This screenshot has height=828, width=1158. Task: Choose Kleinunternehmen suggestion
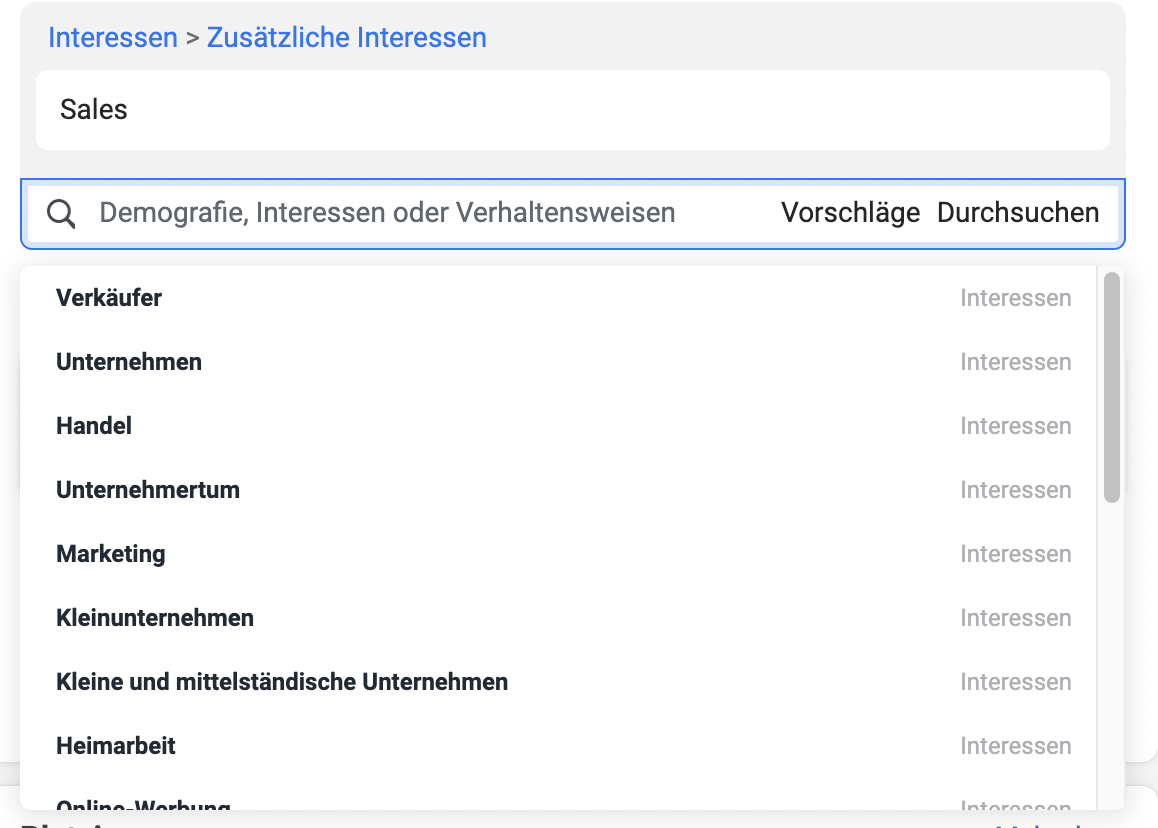pos(155,618)
